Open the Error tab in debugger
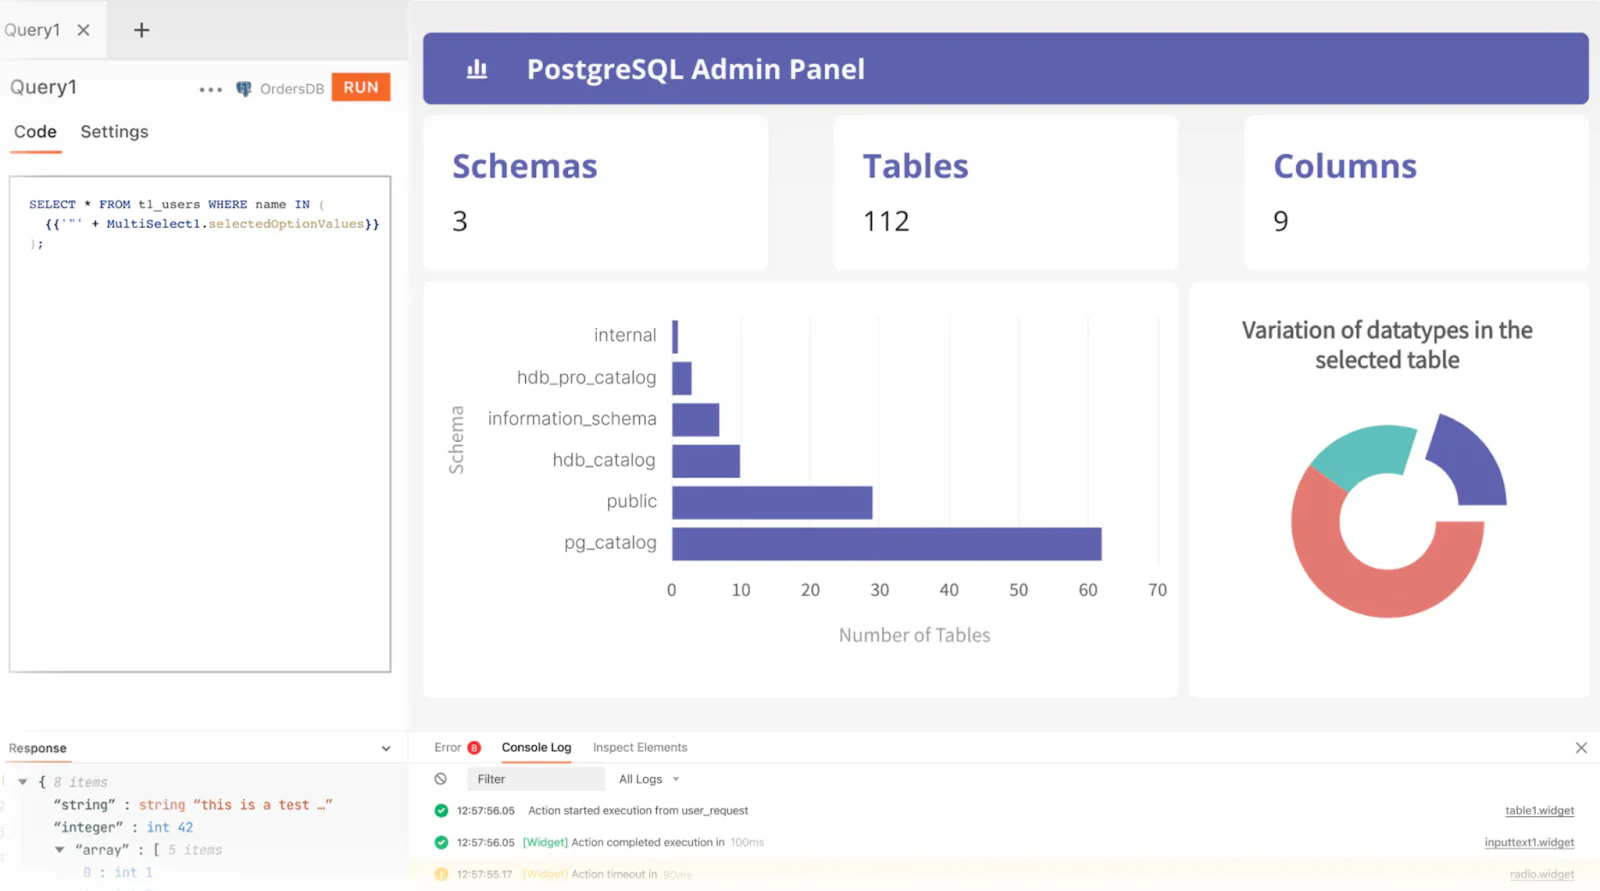Viewport: 1600px width, 891px height. 448,748
